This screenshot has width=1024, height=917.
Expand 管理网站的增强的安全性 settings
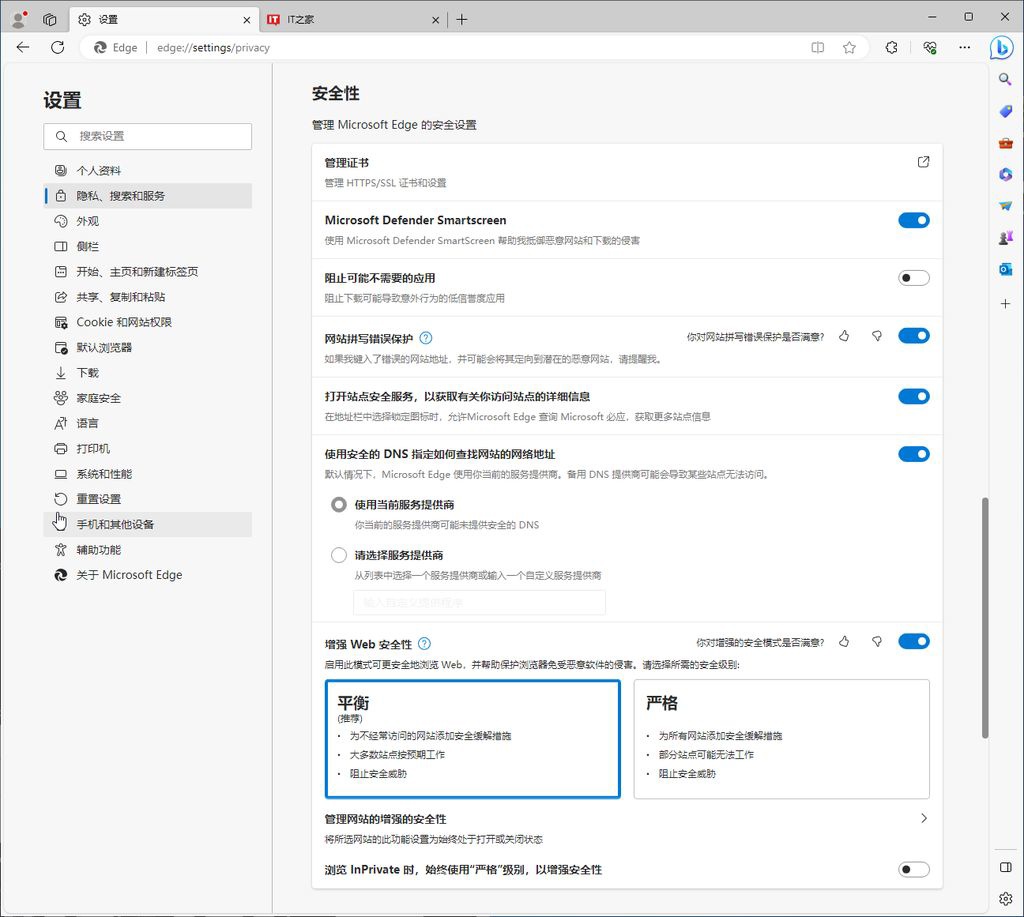tap(922, 818)
